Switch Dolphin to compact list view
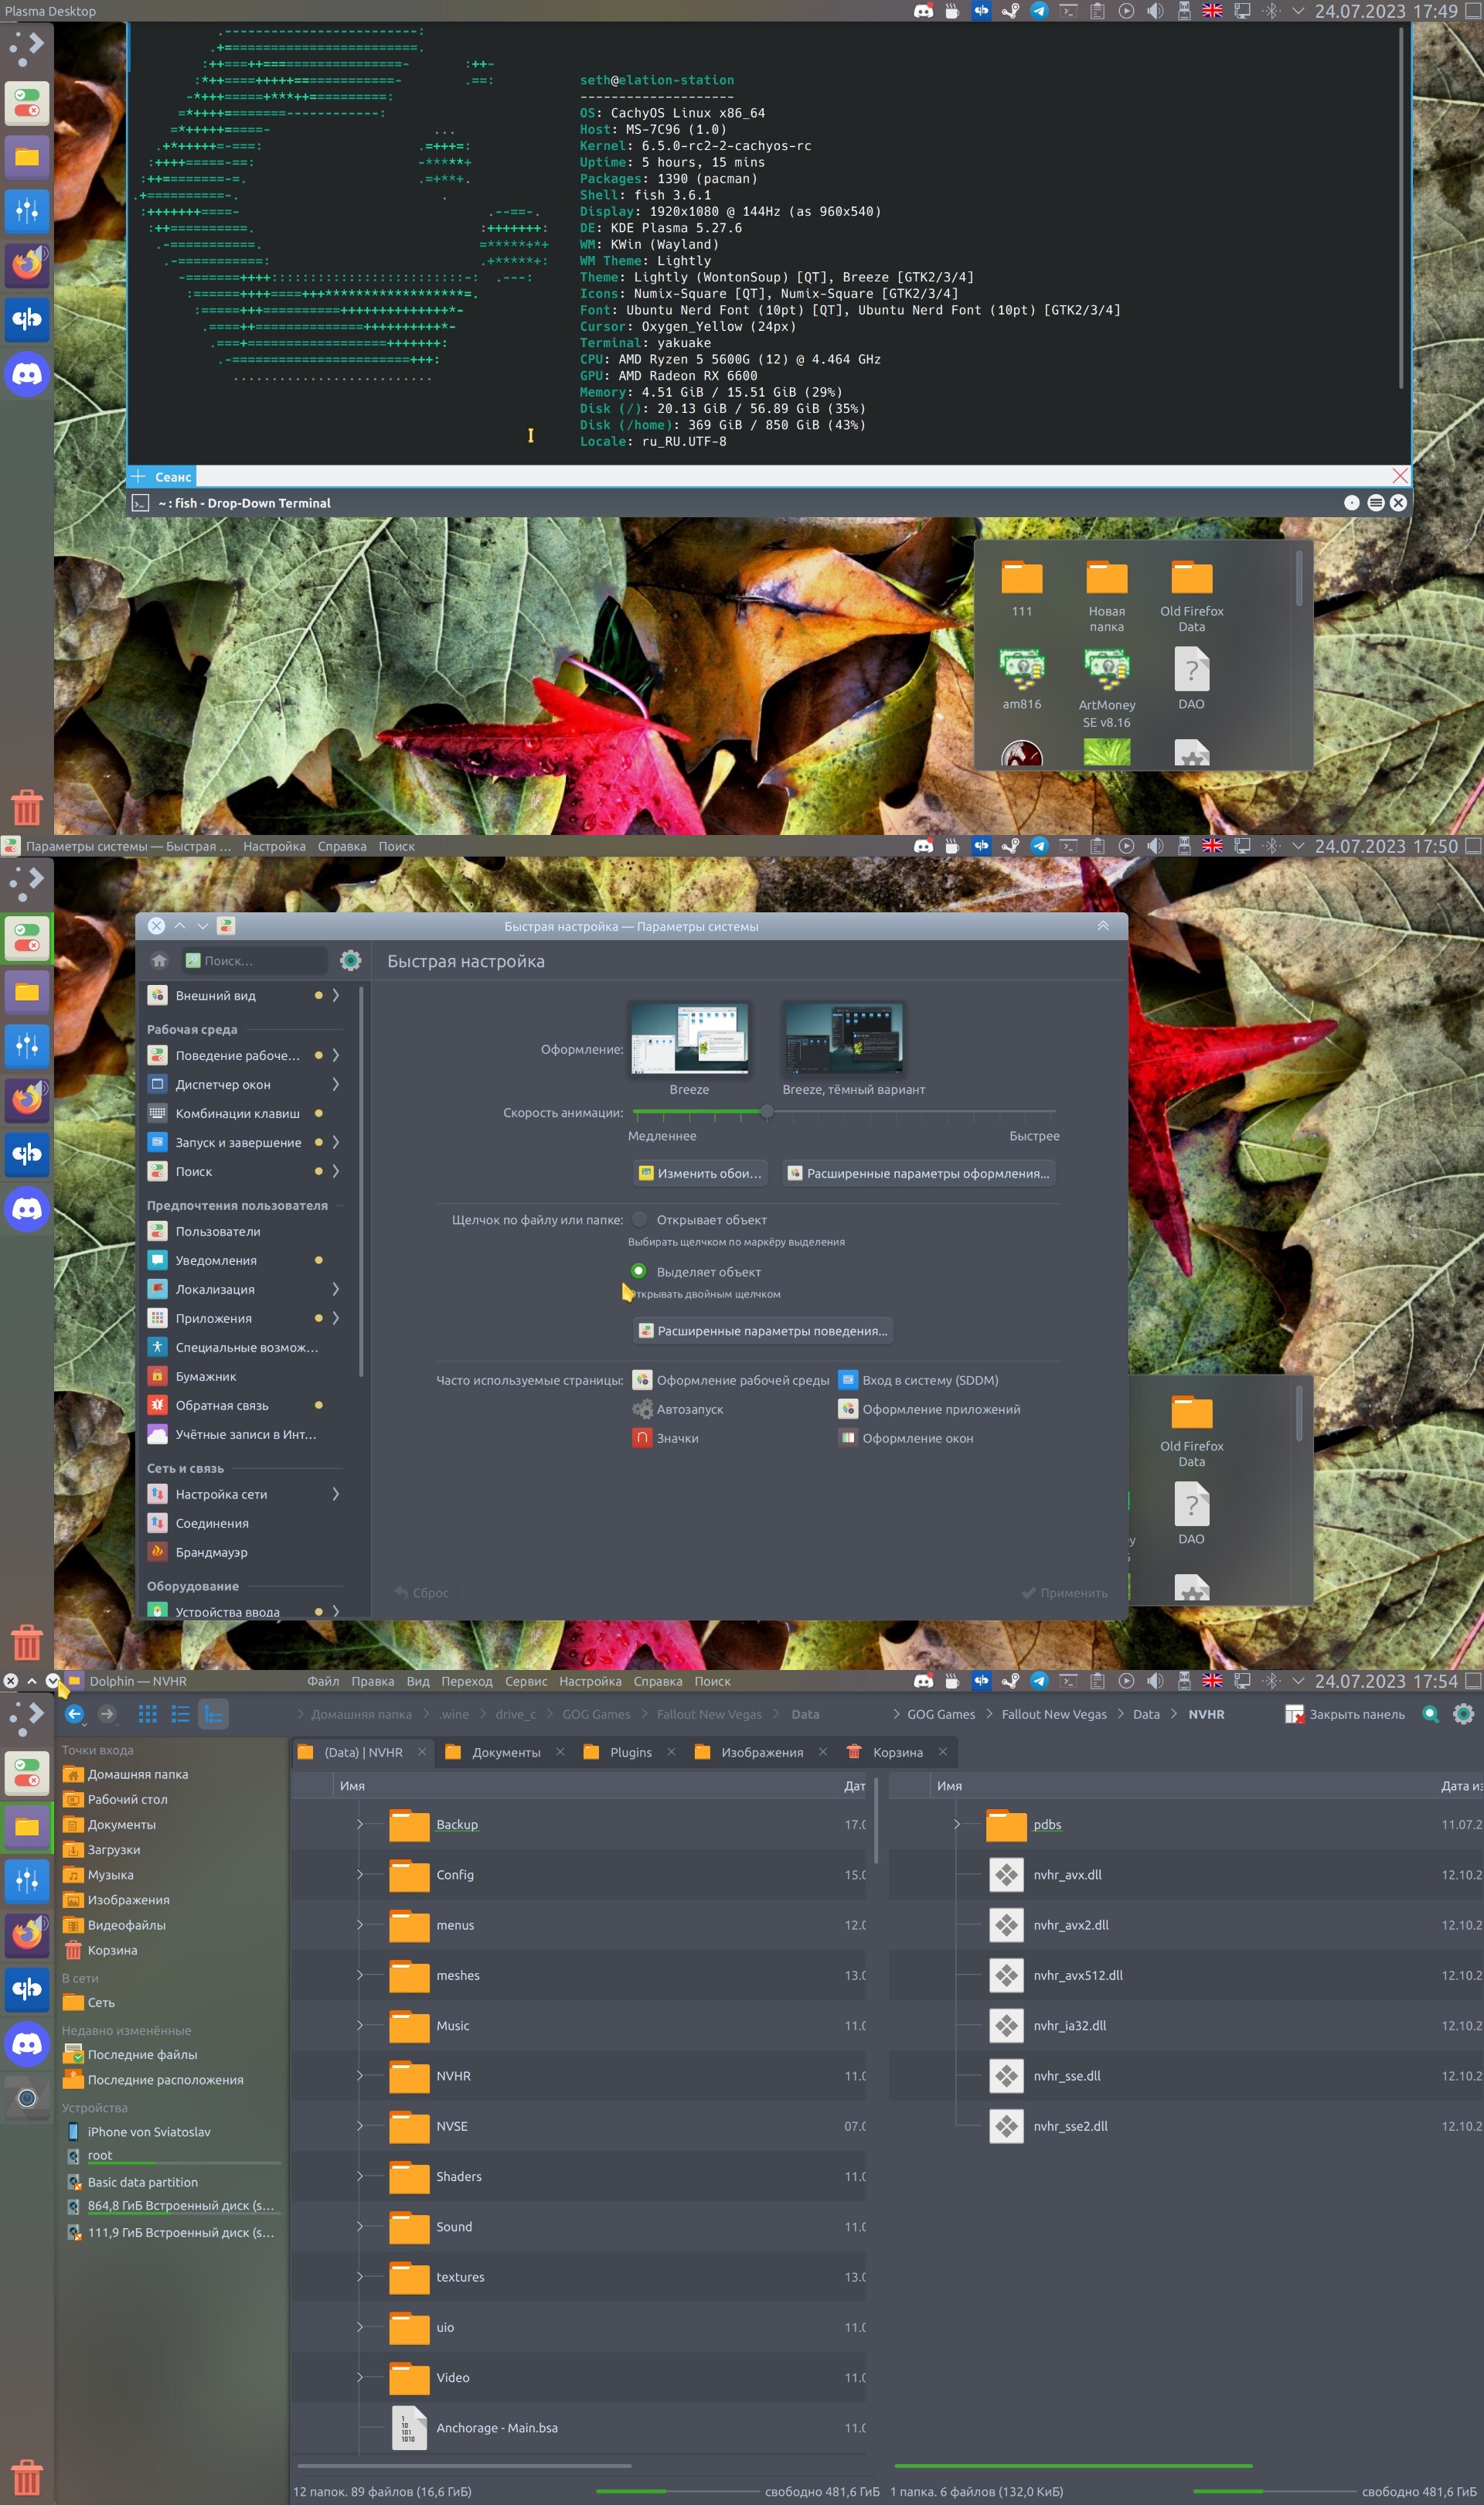The width and height of the screenshot is (1484, 2505). 181,1714
